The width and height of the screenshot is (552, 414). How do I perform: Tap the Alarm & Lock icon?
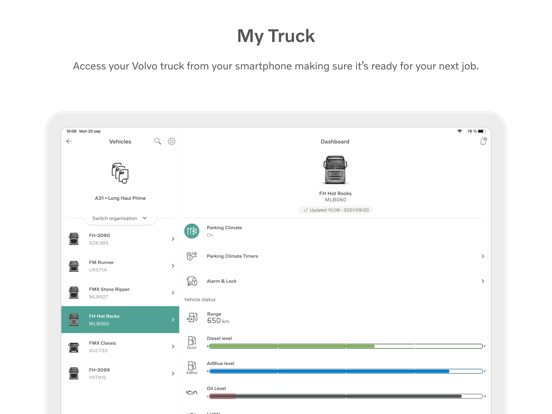[192, 281]
